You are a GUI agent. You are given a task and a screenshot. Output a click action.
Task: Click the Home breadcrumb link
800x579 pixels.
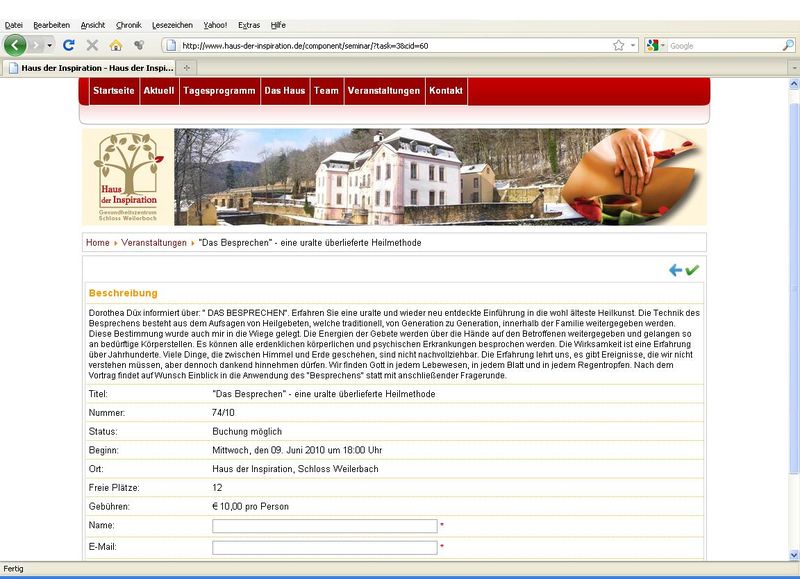tap(98, 243)
